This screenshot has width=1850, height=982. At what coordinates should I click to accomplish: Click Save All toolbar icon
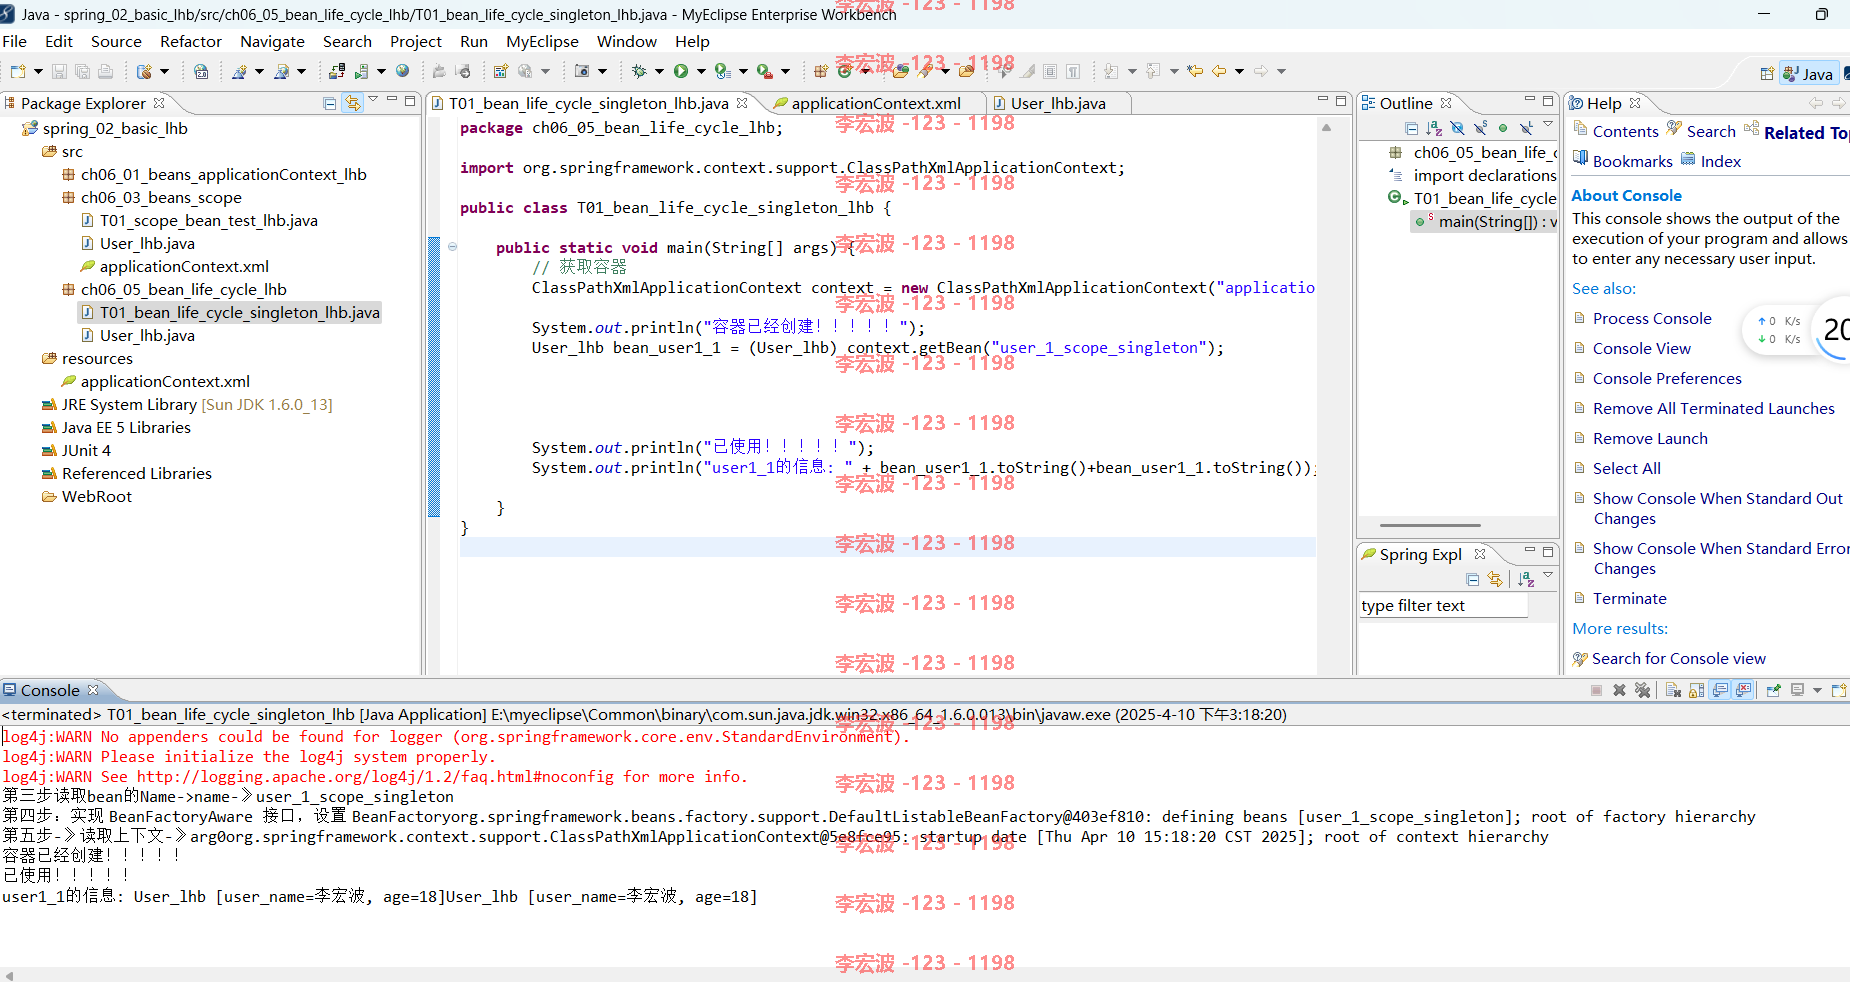pyautogui.click(x=82, y=72)
